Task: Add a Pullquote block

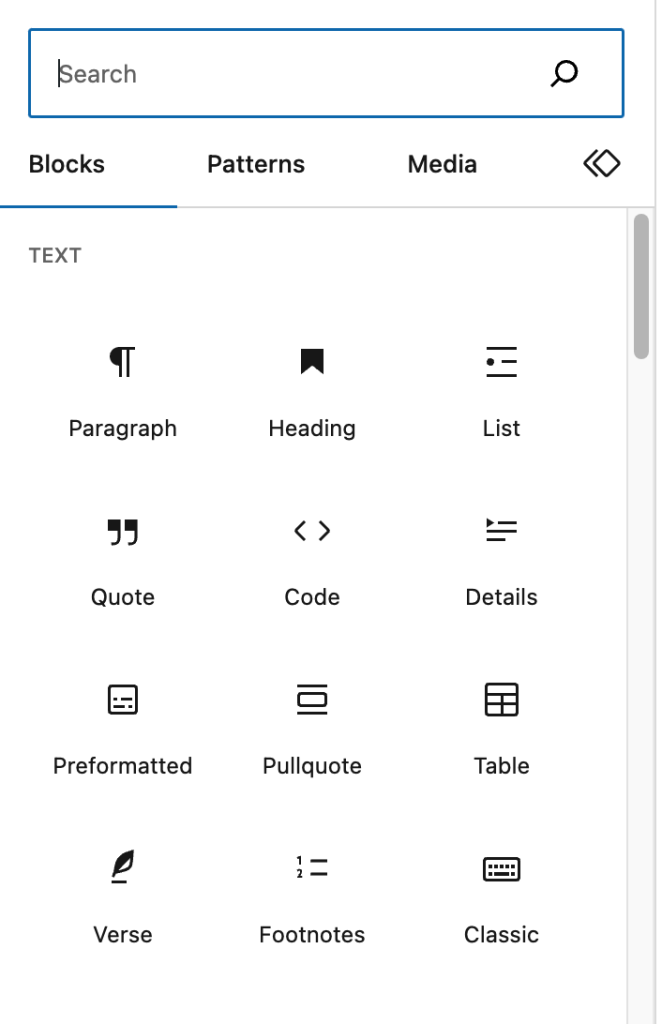Action: (x=312, y=727)
